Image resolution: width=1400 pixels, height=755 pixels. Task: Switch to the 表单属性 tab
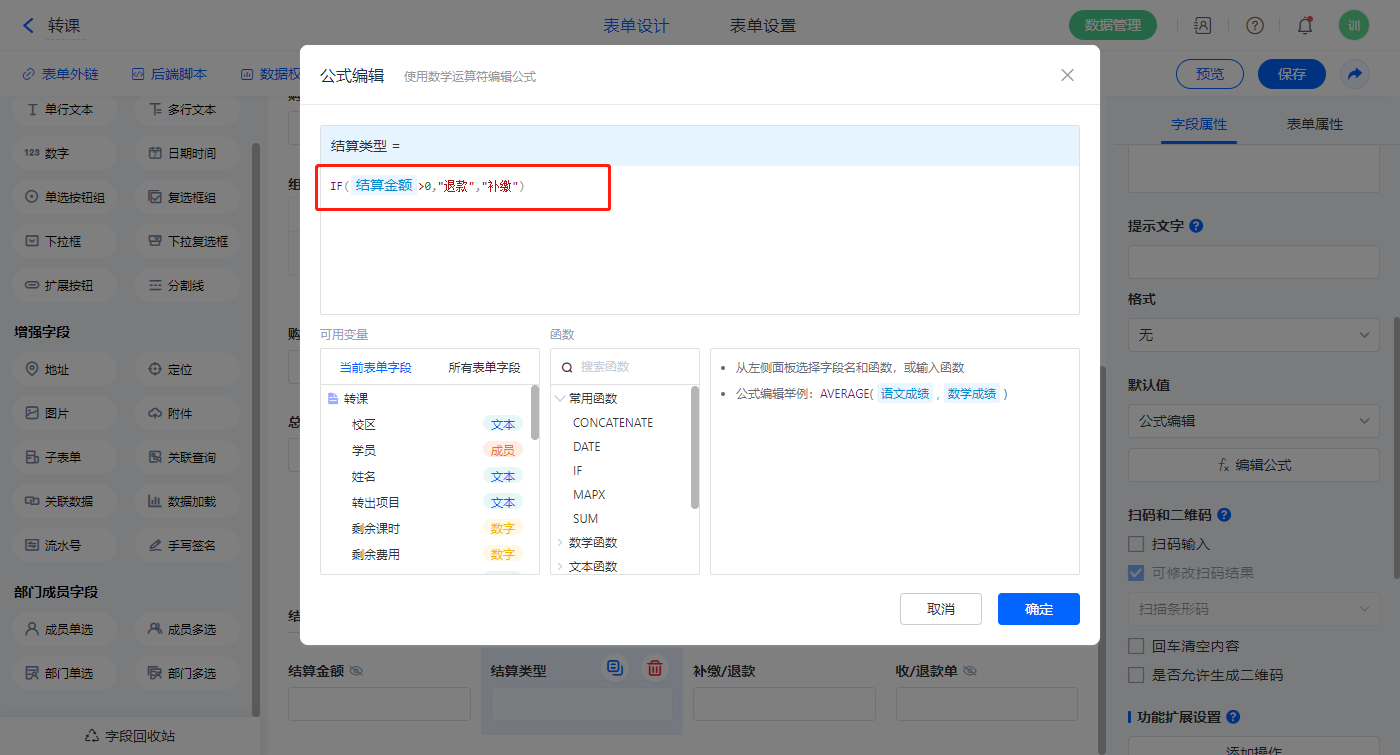coord(1314,125)
